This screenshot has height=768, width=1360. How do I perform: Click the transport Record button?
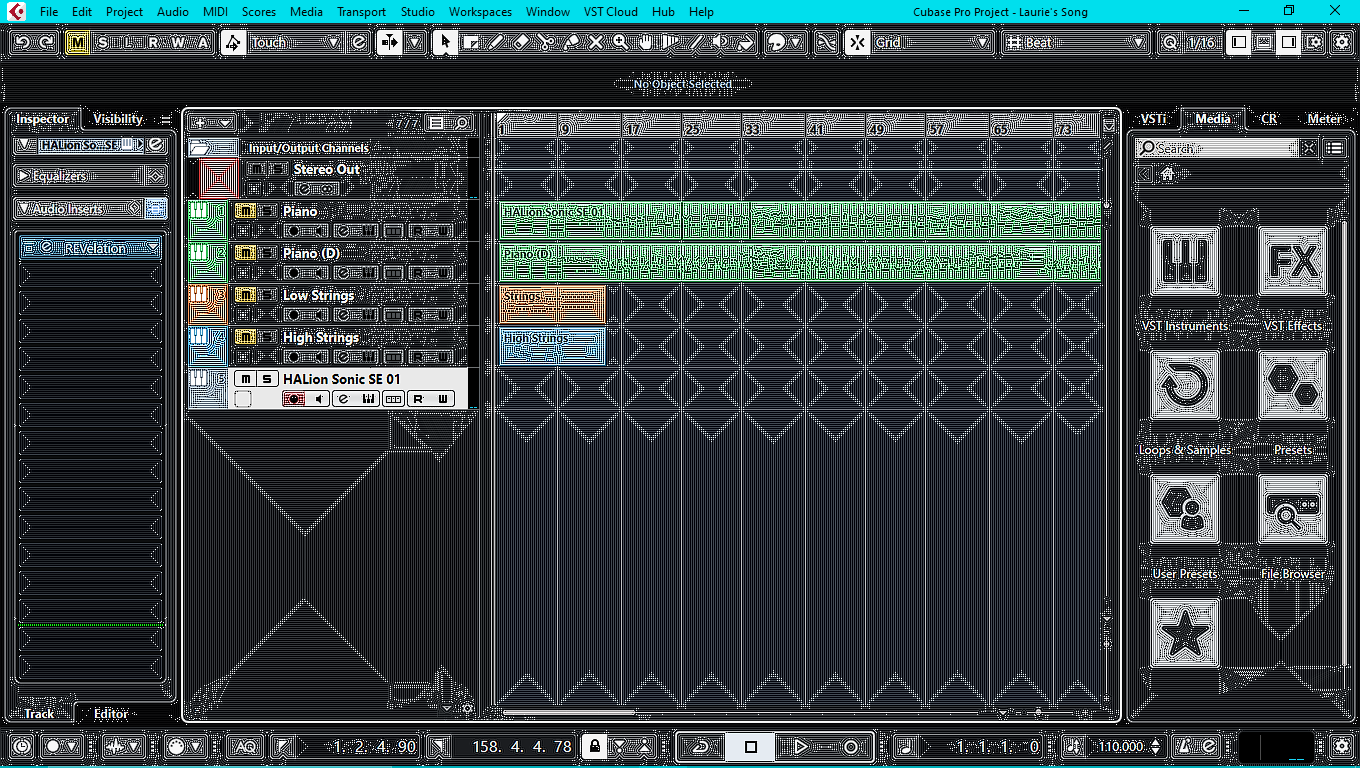850,746
